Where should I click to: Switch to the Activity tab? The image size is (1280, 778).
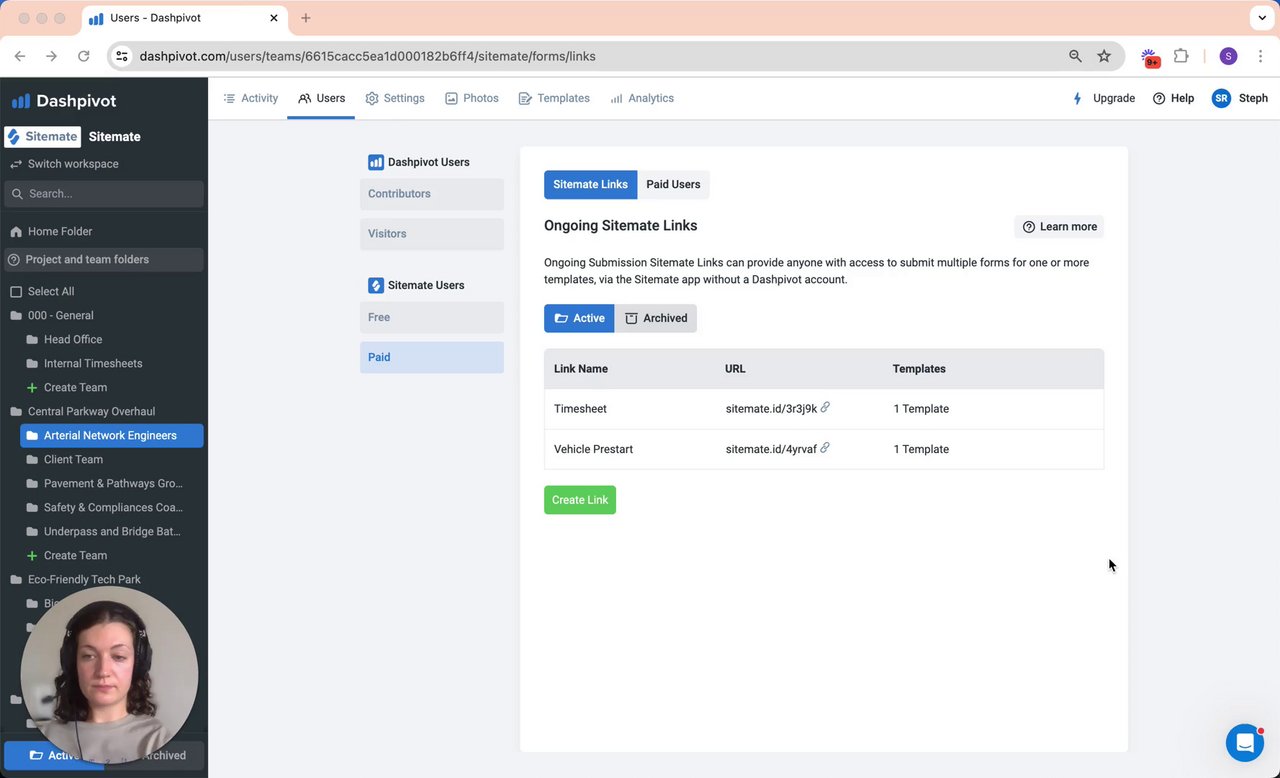click(x=250, y=98)
